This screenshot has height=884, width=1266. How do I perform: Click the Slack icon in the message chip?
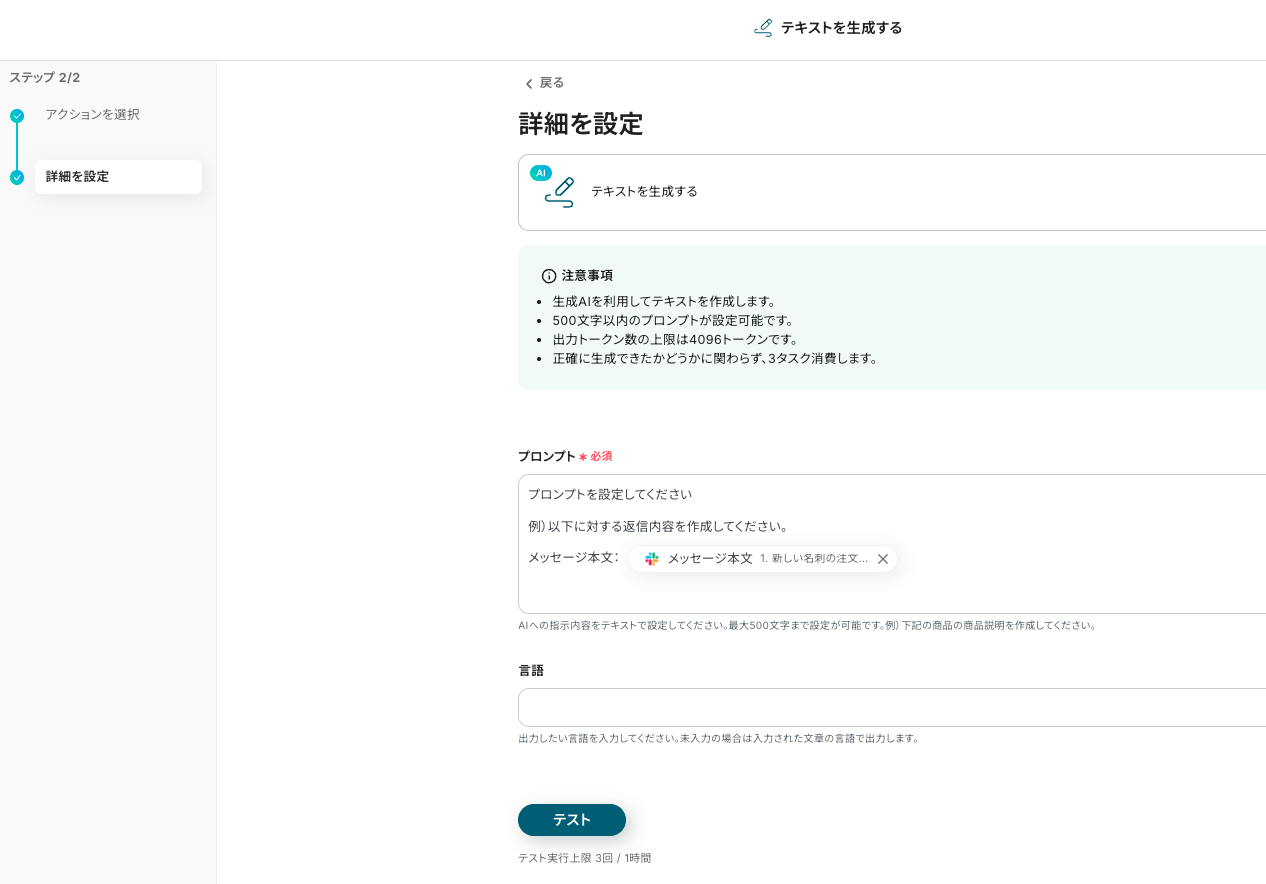[x=652, y=559]
